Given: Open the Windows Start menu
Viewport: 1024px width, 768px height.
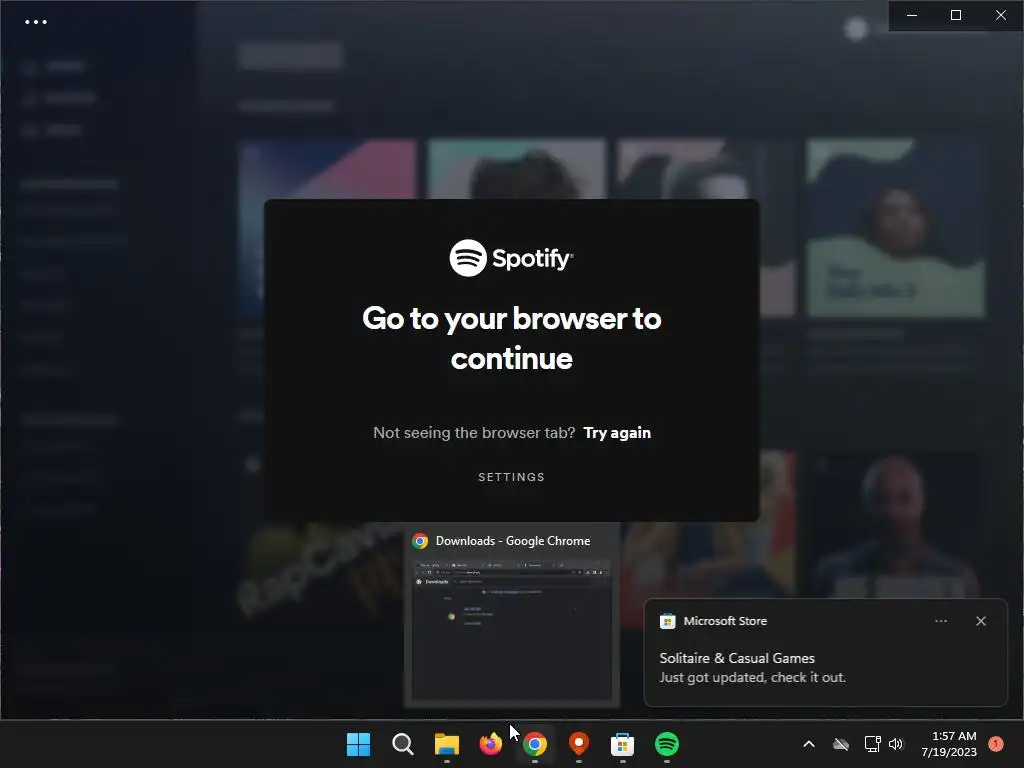Looking at the screenshot, I should click(x=359, y=744).
